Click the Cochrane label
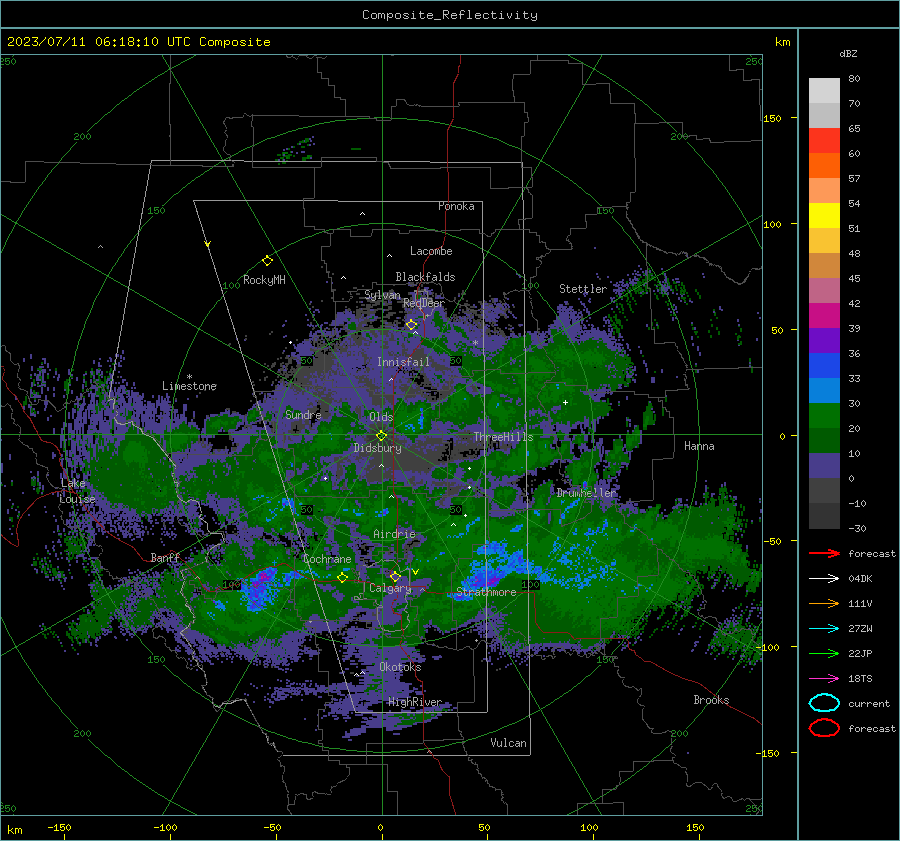Screen dimensions: 900x841 click(327, 559)
